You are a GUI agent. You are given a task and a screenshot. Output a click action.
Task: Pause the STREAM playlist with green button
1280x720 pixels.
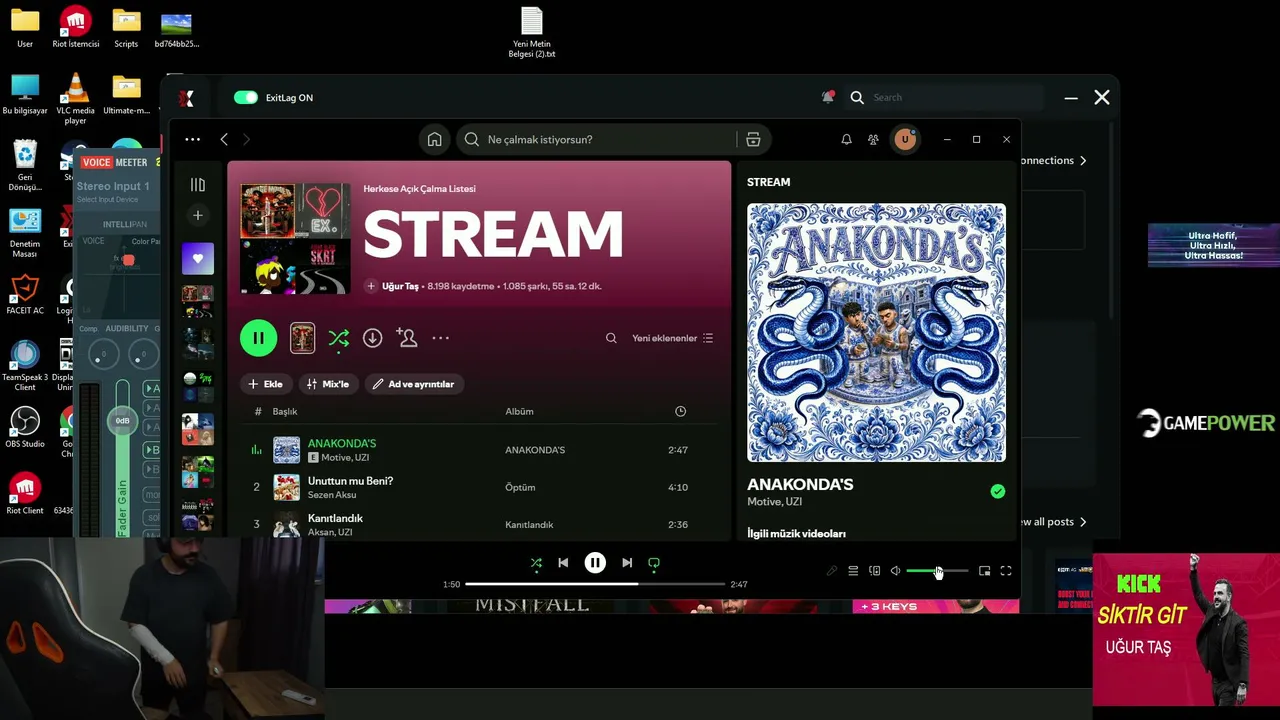coord(258,338)
